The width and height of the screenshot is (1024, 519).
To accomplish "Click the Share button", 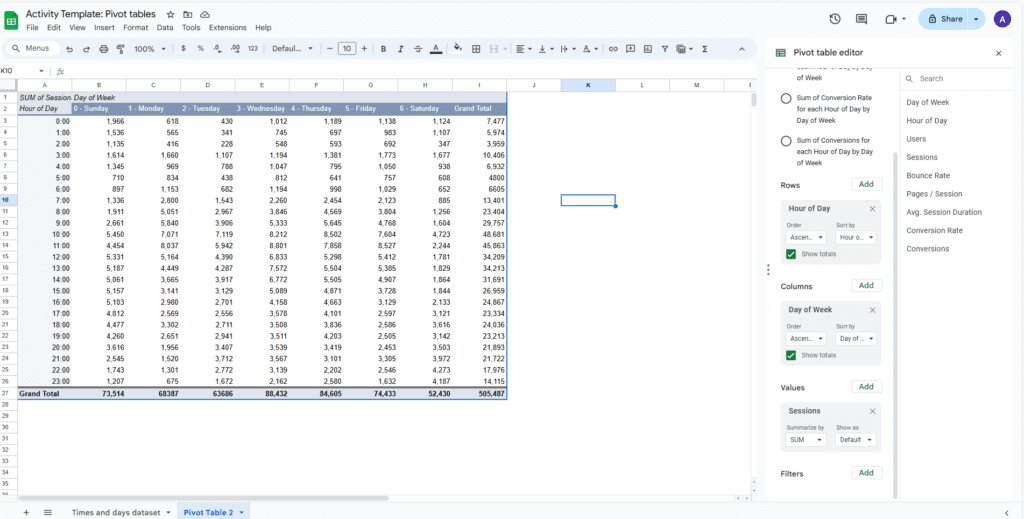I will click(944, 19).
